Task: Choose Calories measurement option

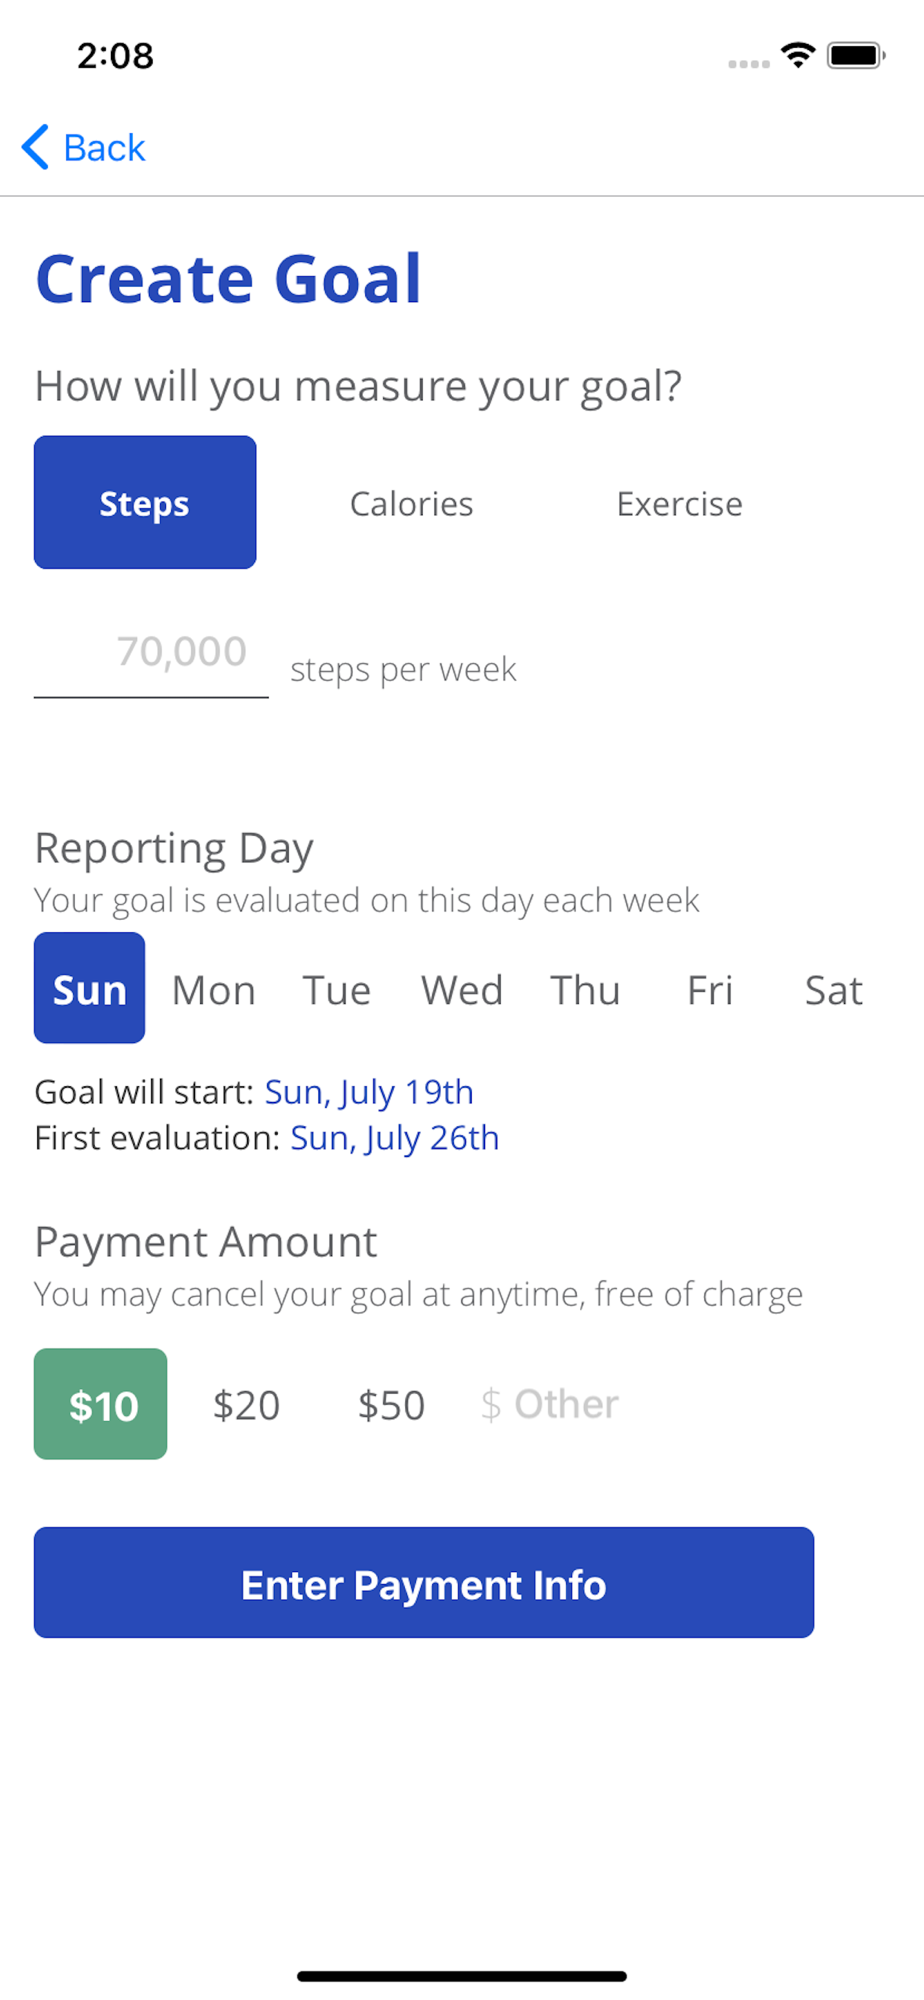Action: (x=411, y=504)
